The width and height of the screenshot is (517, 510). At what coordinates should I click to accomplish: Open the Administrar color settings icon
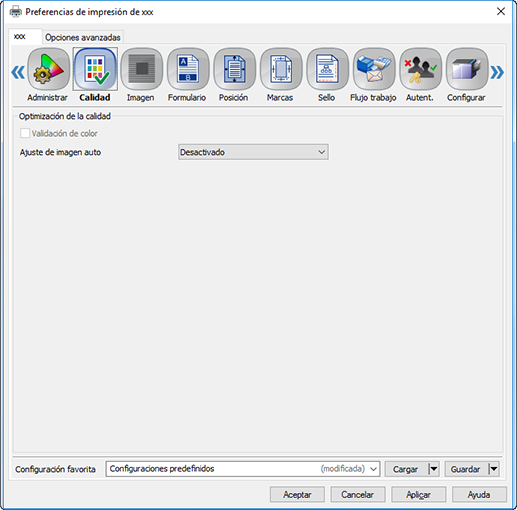(48, 69)
